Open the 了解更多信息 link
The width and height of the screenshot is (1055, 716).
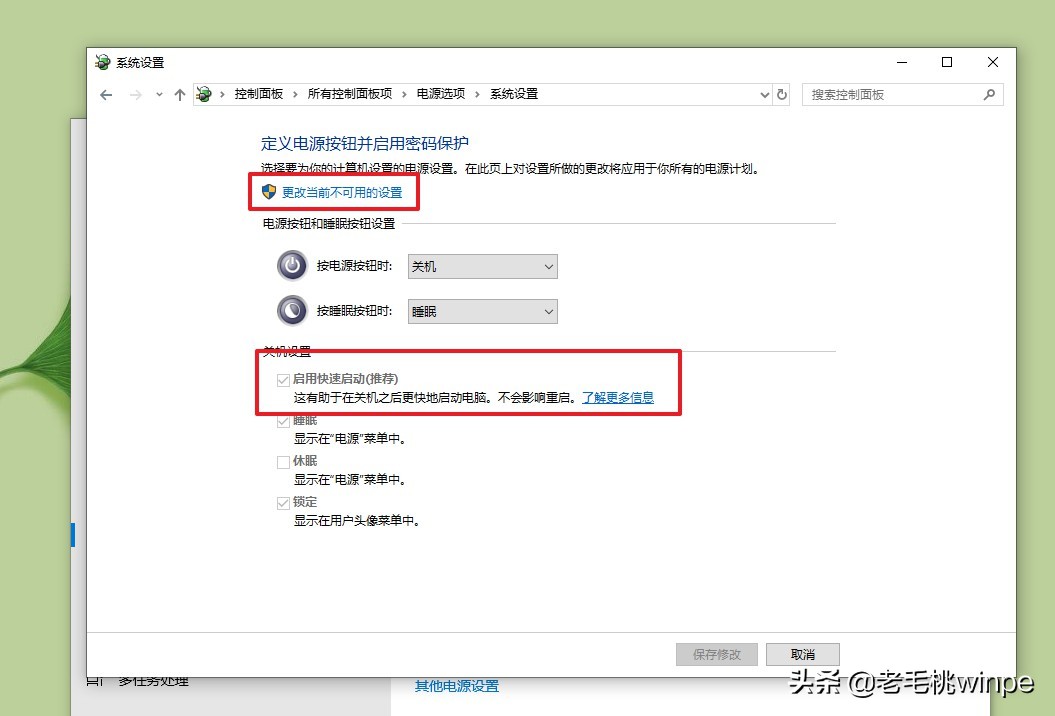pos(618,397)
